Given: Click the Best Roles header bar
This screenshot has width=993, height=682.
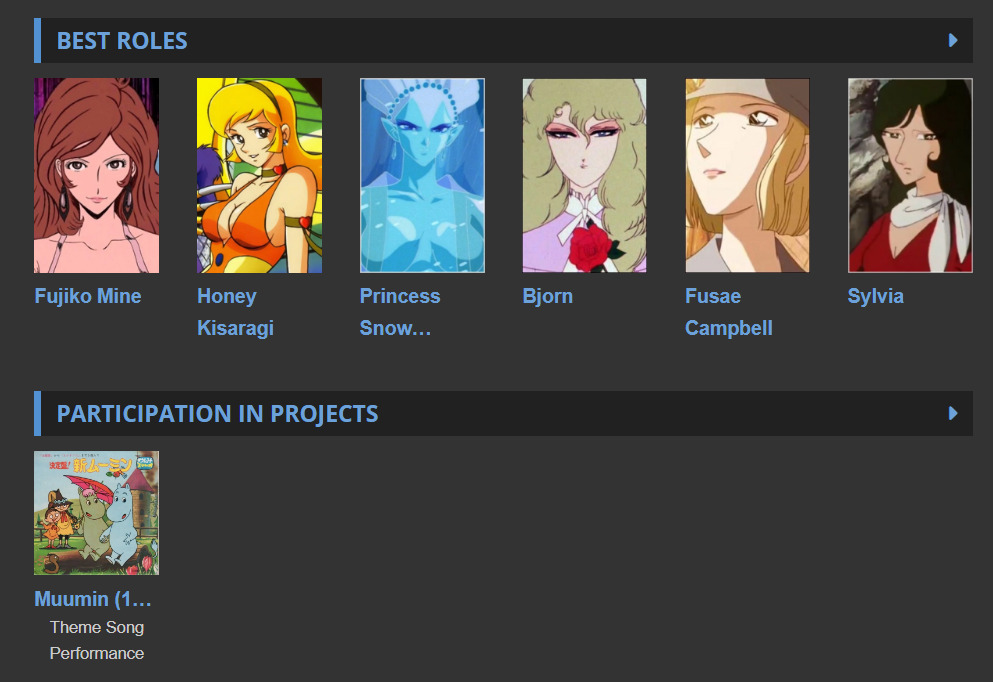Looking at the screenshot, I should coord(503,41).
